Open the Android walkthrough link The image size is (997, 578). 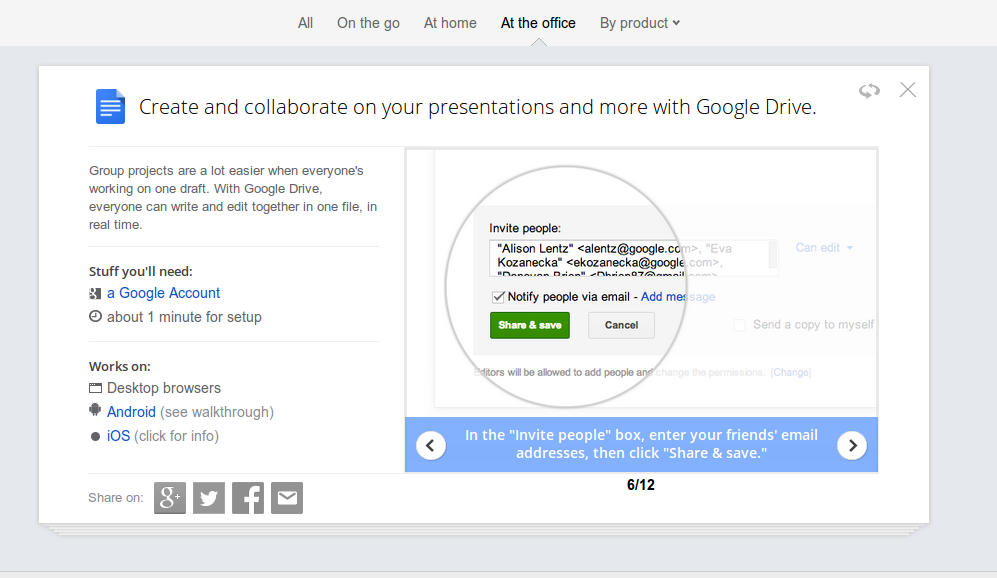coord(131,412)
